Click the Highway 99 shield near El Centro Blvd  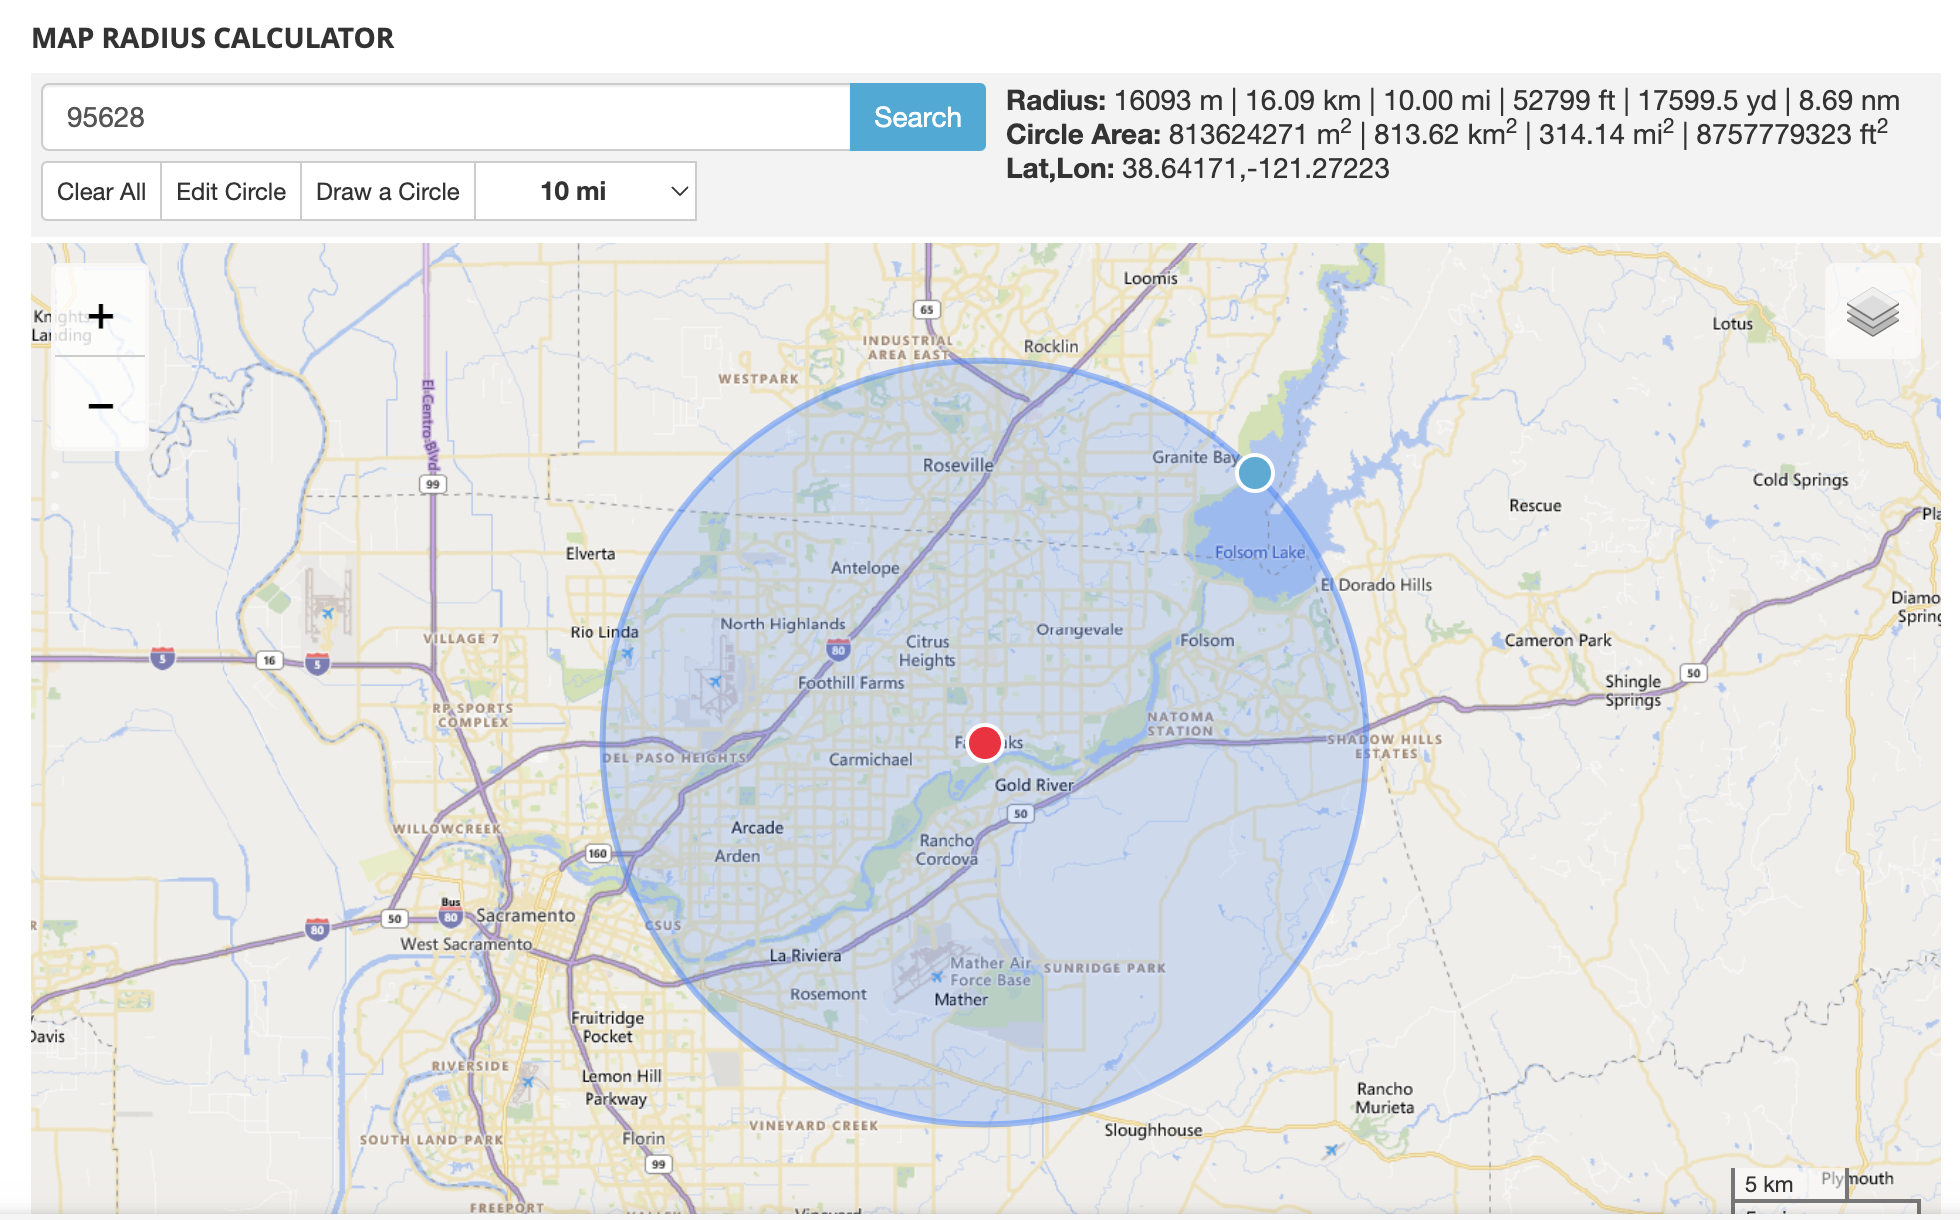(432, 484)
